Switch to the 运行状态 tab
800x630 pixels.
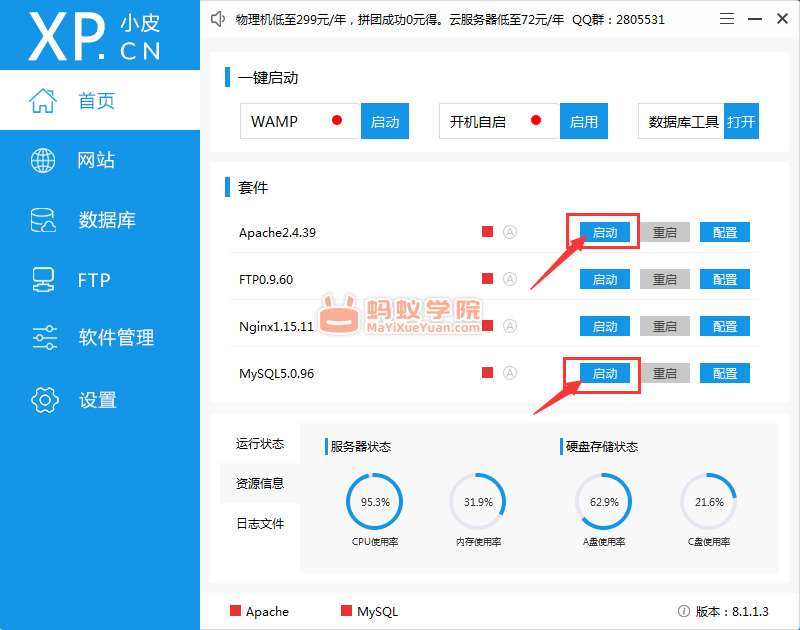[260, 443]
